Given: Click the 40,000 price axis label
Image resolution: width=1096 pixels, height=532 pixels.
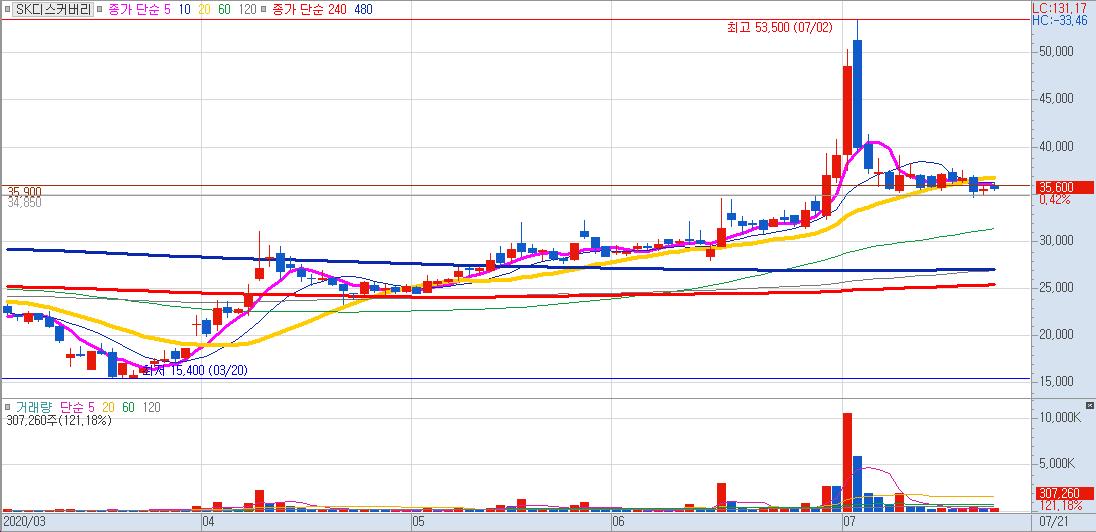Looking at the screenshot, I should click(x=1055, y=147).
